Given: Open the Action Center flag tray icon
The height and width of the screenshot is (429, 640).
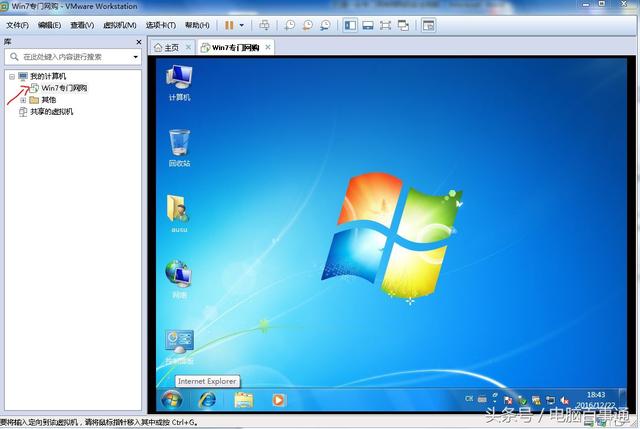Looking at the screenshot, I should pyautogui.click(x=508, y=400).
